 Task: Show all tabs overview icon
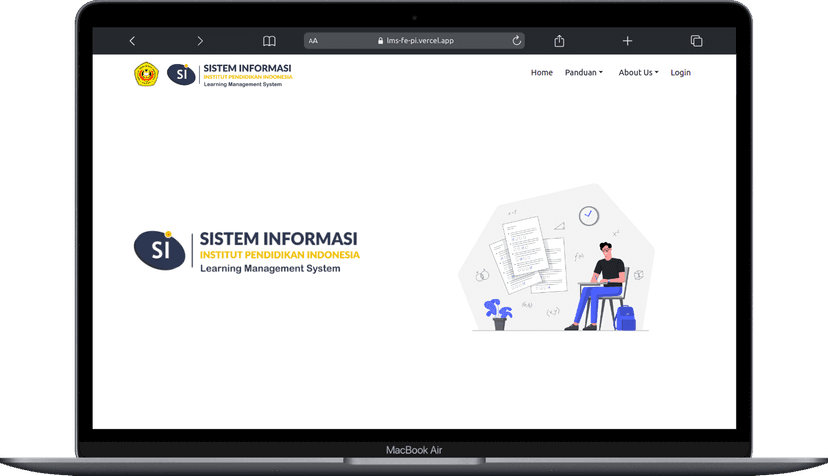[x=697, y=41]
